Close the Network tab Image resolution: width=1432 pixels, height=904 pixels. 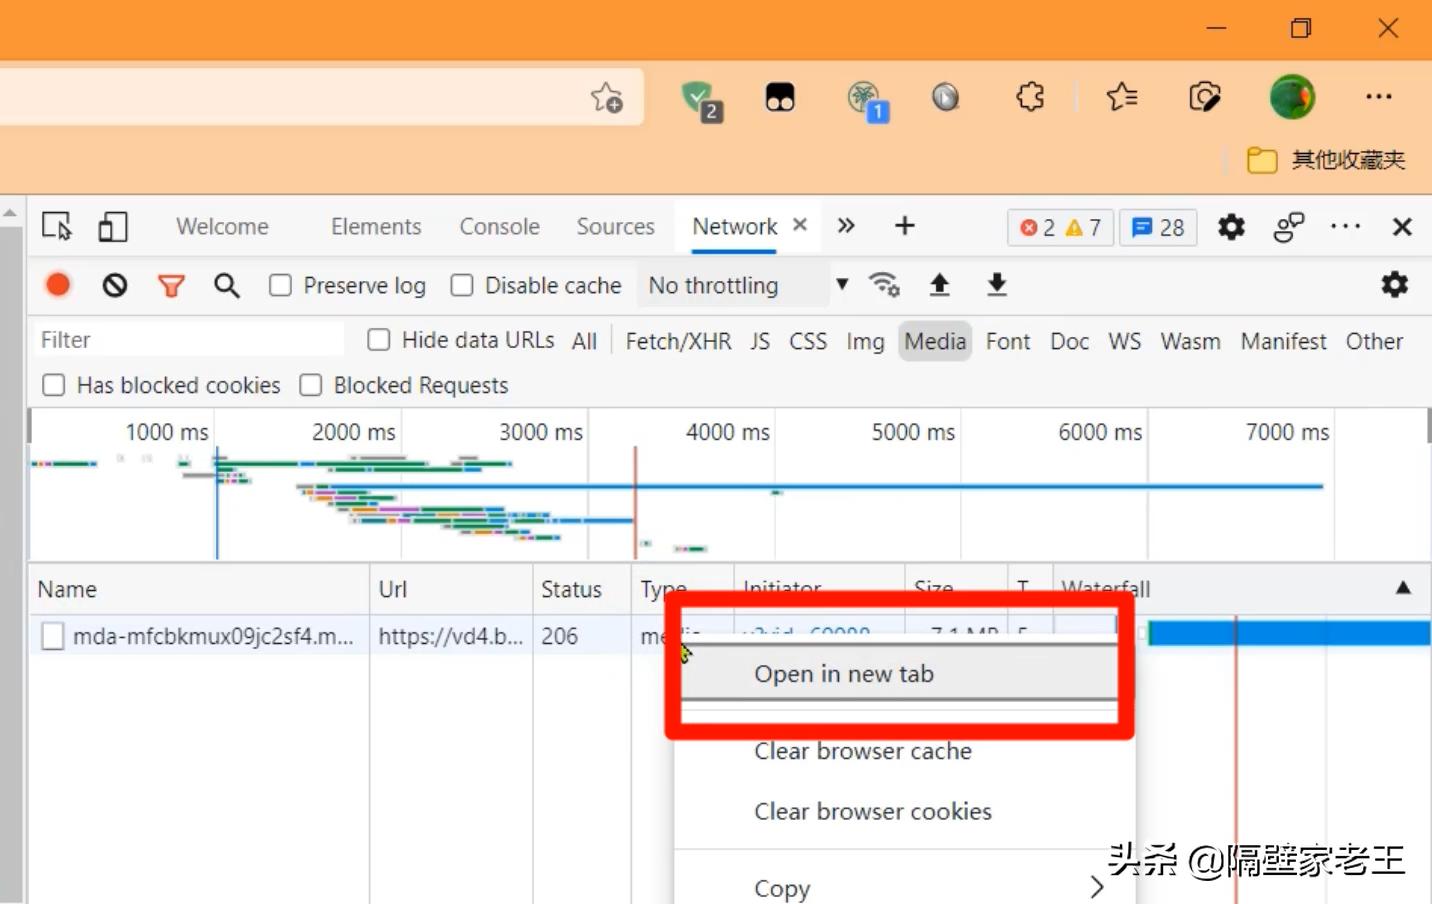[x=800, y=225]
